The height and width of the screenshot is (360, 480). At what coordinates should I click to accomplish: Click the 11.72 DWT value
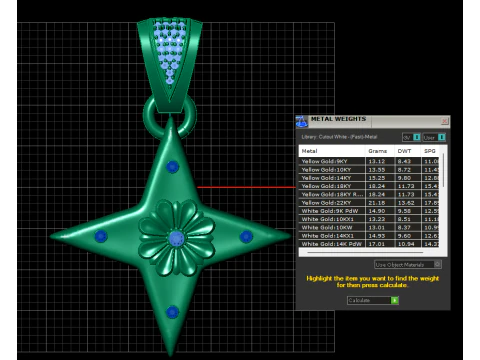406,186
